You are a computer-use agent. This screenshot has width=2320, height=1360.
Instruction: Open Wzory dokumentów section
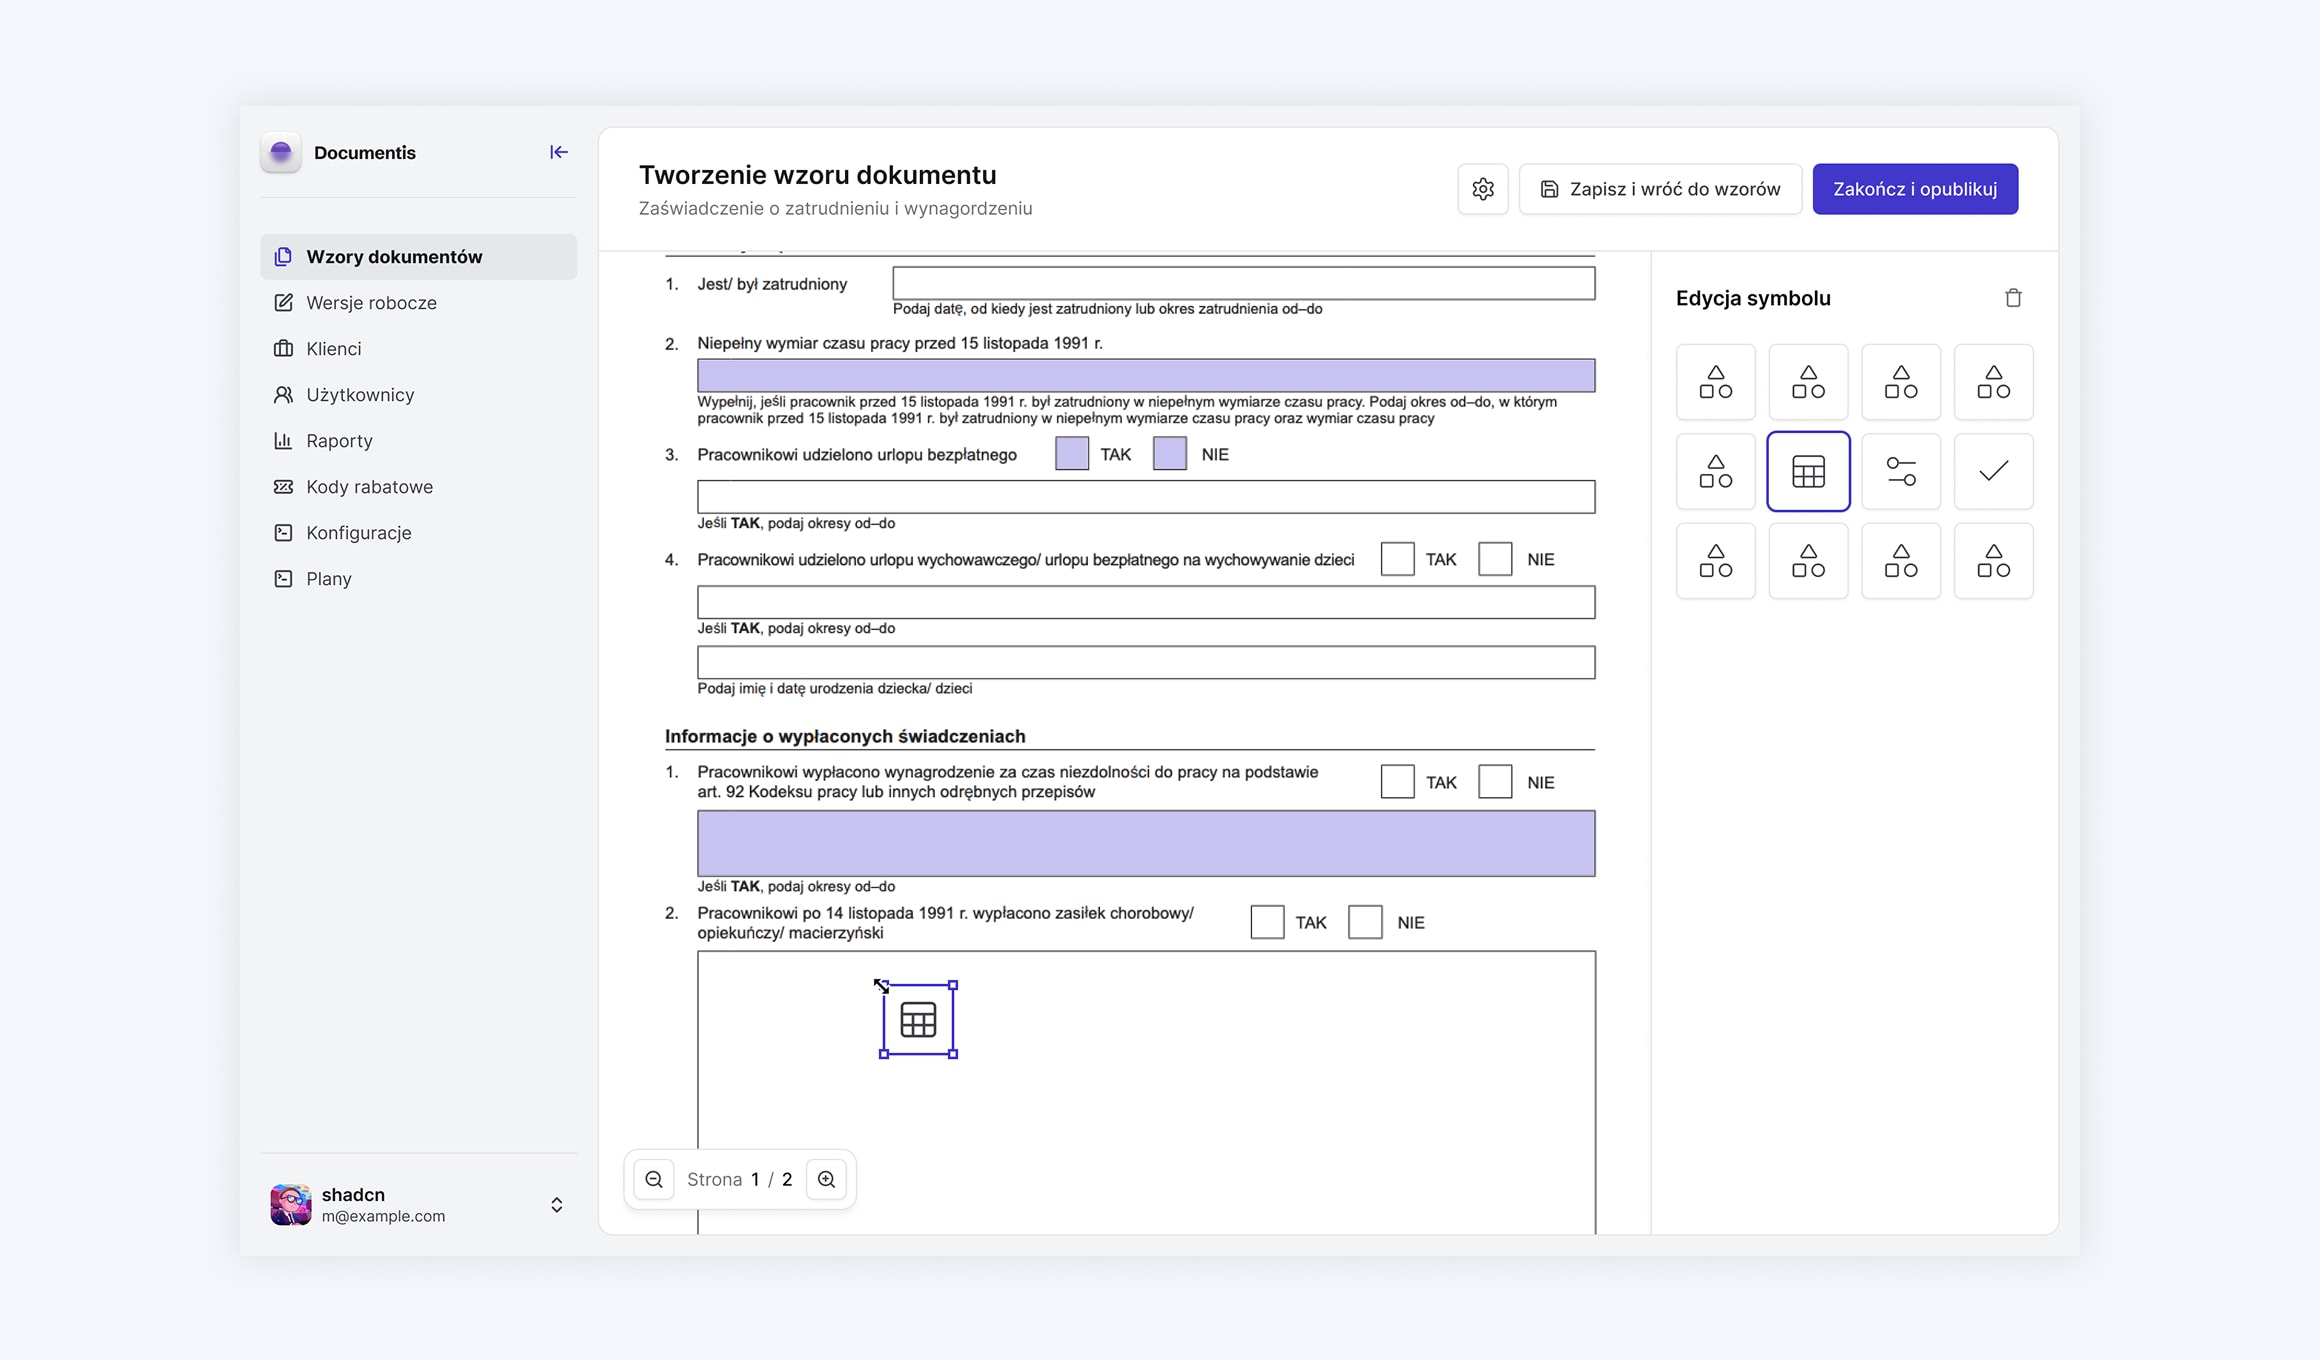(419, 257)
